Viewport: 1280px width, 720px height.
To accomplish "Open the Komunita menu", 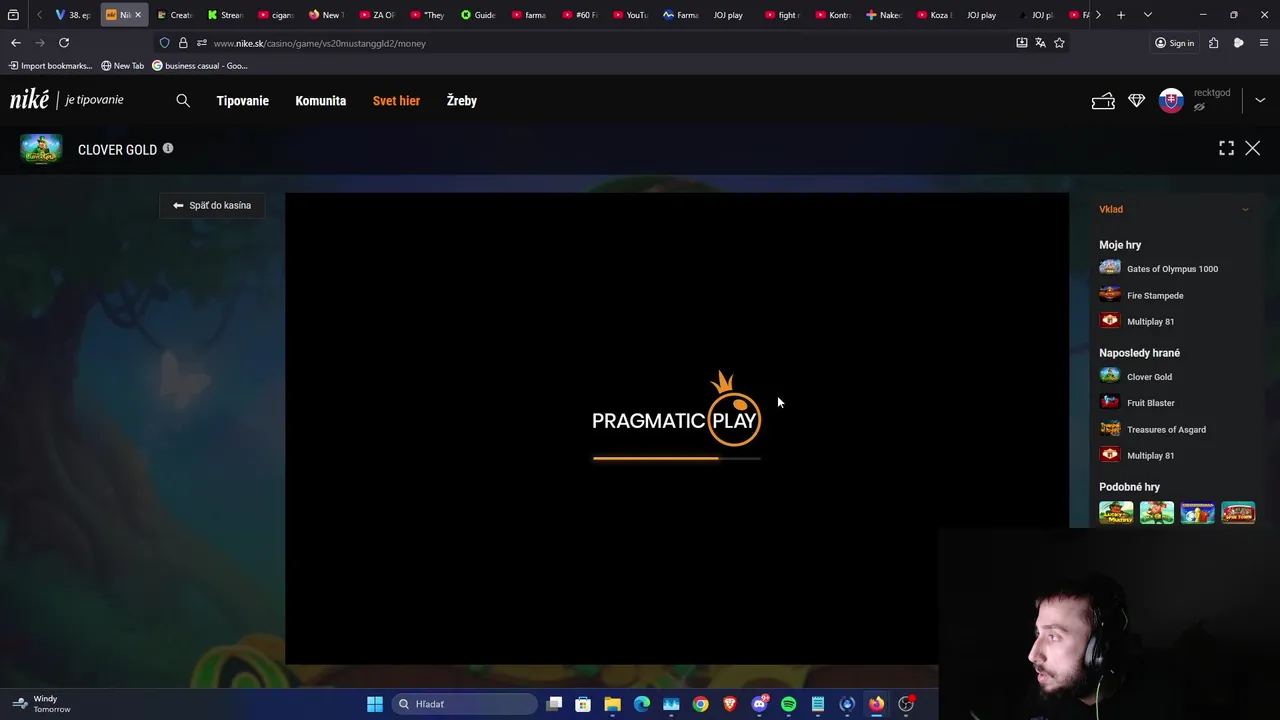I will click(321, 101).
